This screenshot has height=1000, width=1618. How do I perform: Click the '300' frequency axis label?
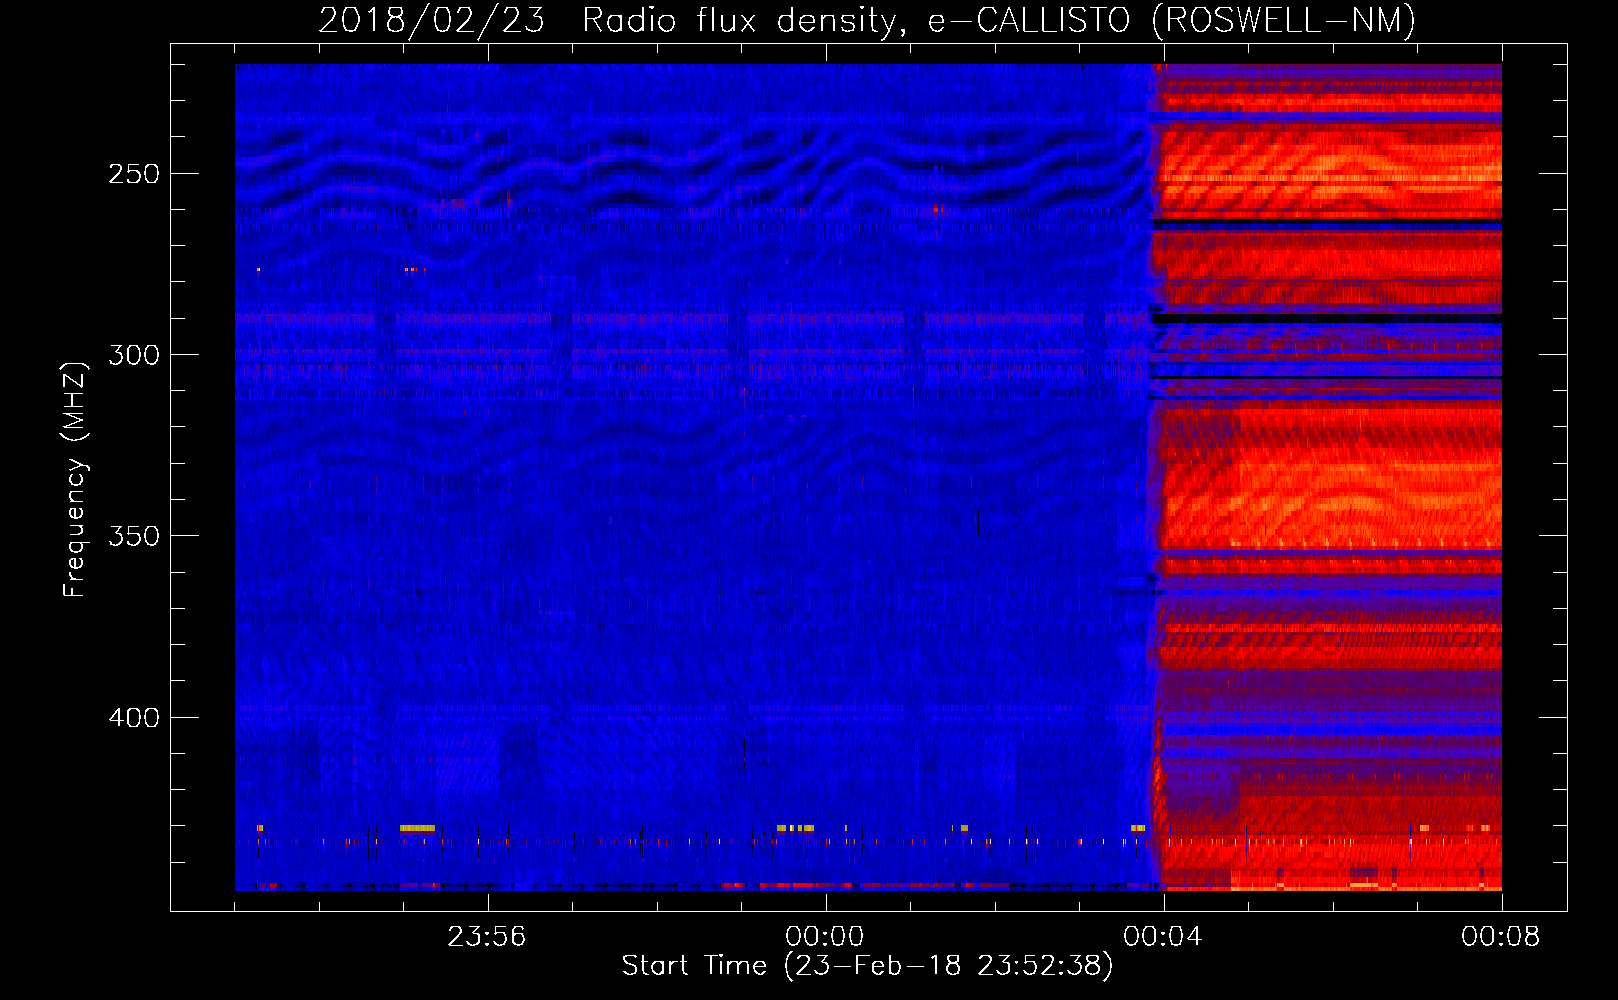[x=134, y=355]
